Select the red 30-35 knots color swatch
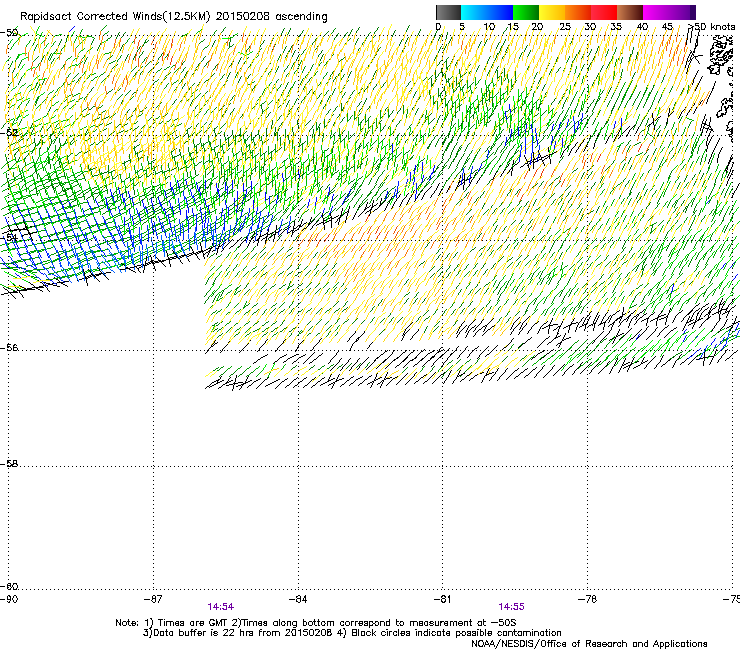Screen dimensions: 740x650 coord(604,12)
